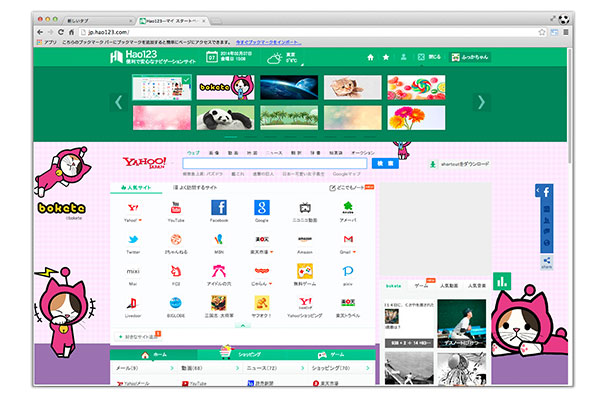Switch to the first browser tab
Viewport: 600px width, 400px height.
coord(99,21)
